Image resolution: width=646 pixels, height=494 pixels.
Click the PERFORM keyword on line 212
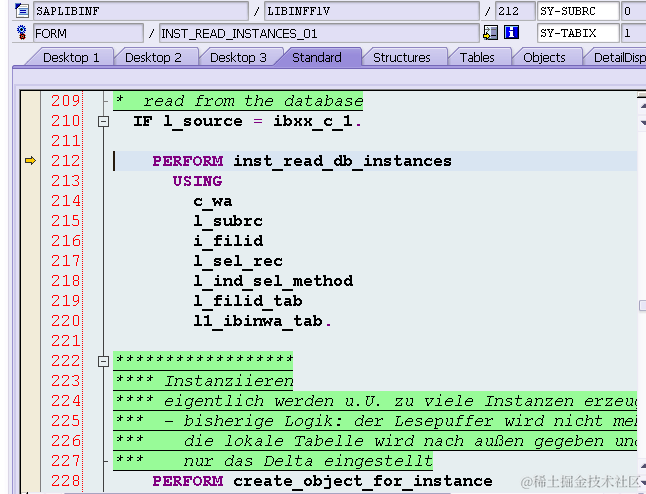tap(187, 161)
